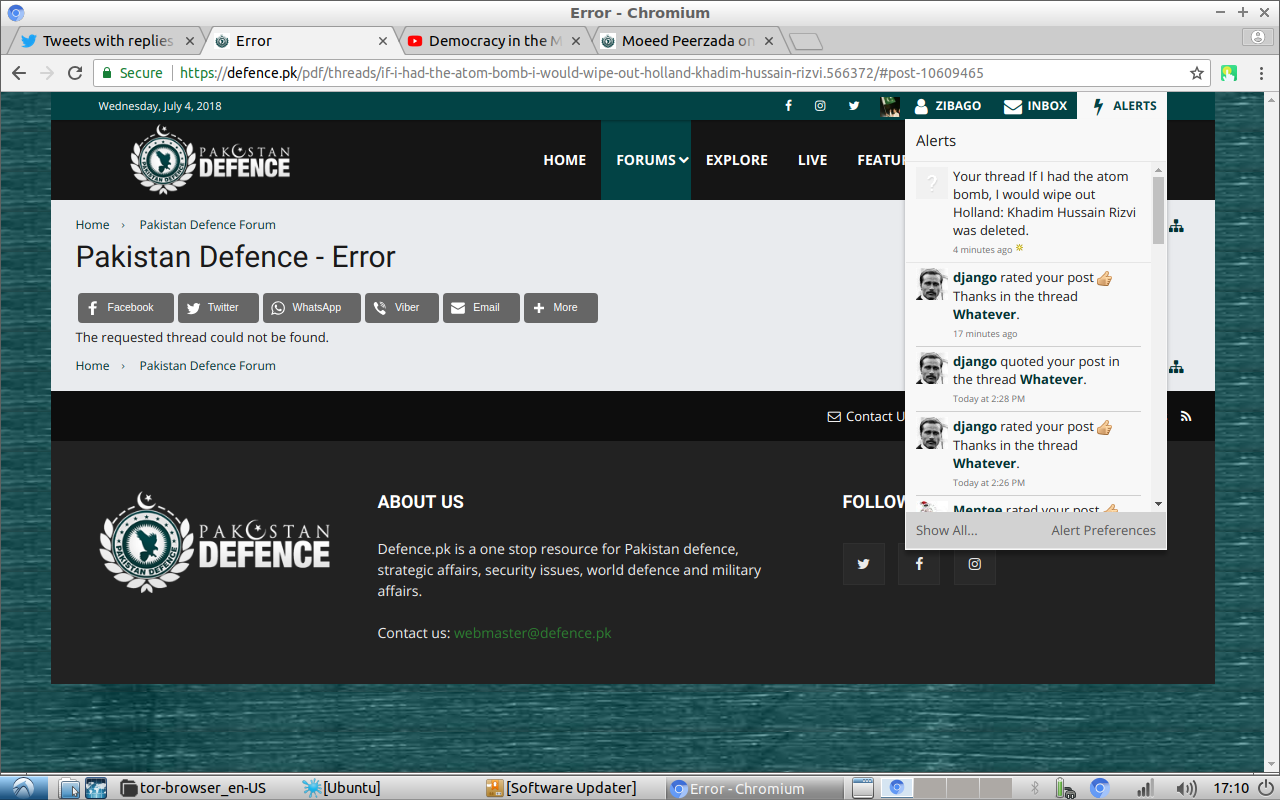Image resolution: width=1280 pixels, height=800 pixels.
Task: Click the profile icon in the window corner
Action: [x=1258, y=37]
